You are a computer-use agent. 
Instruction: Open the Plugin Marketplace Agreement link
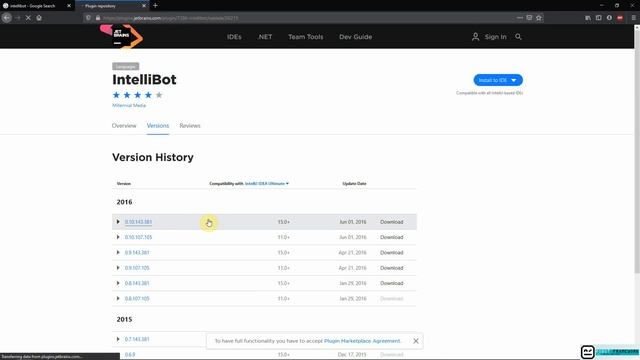362,341
